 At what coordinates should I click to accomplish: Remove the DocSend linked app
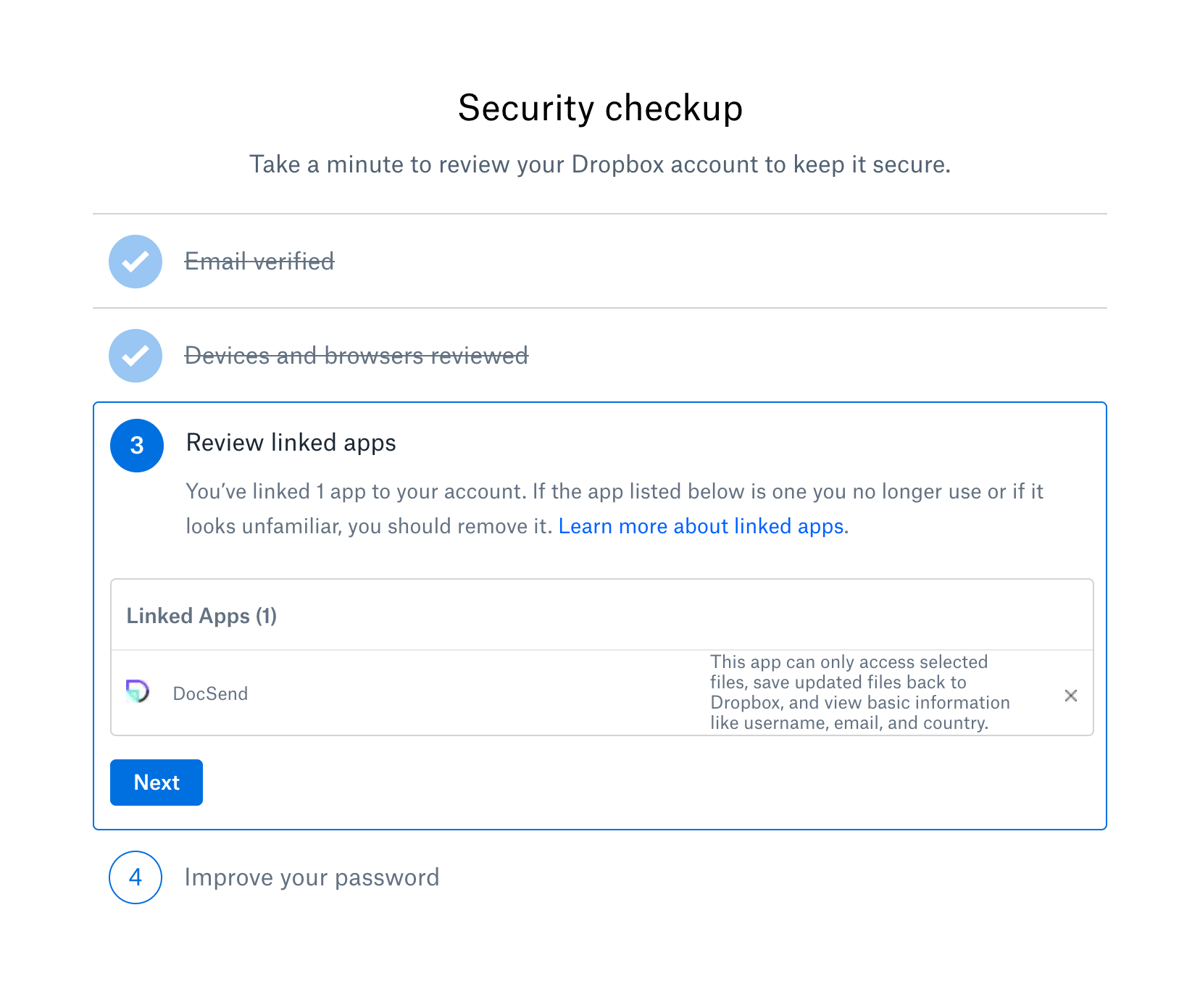tap(1070, 694)
